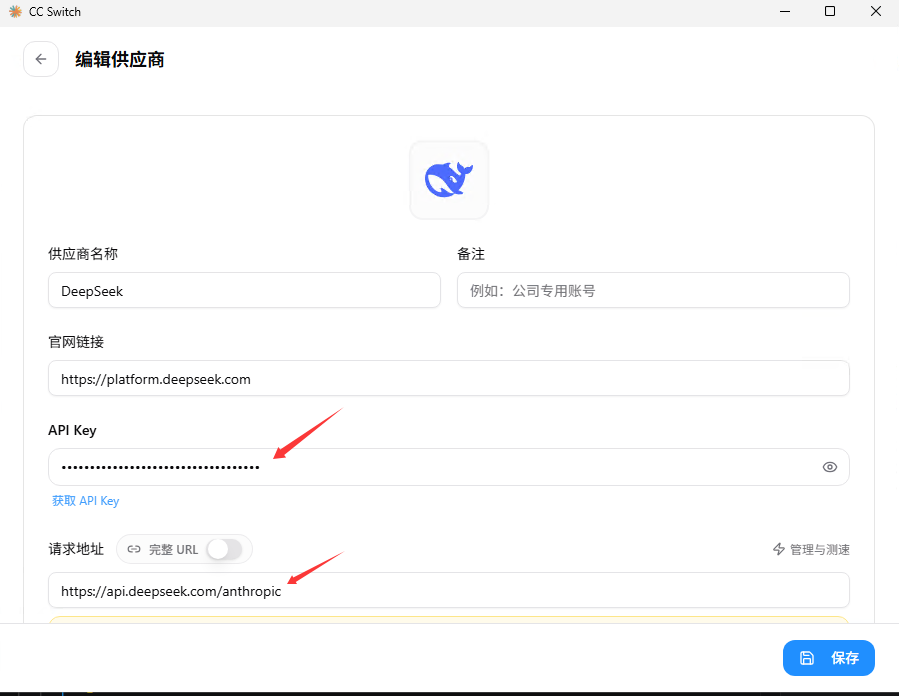The image size is (899, 696).
Task: Close the CC Switch window
Action: coord(875,11)
